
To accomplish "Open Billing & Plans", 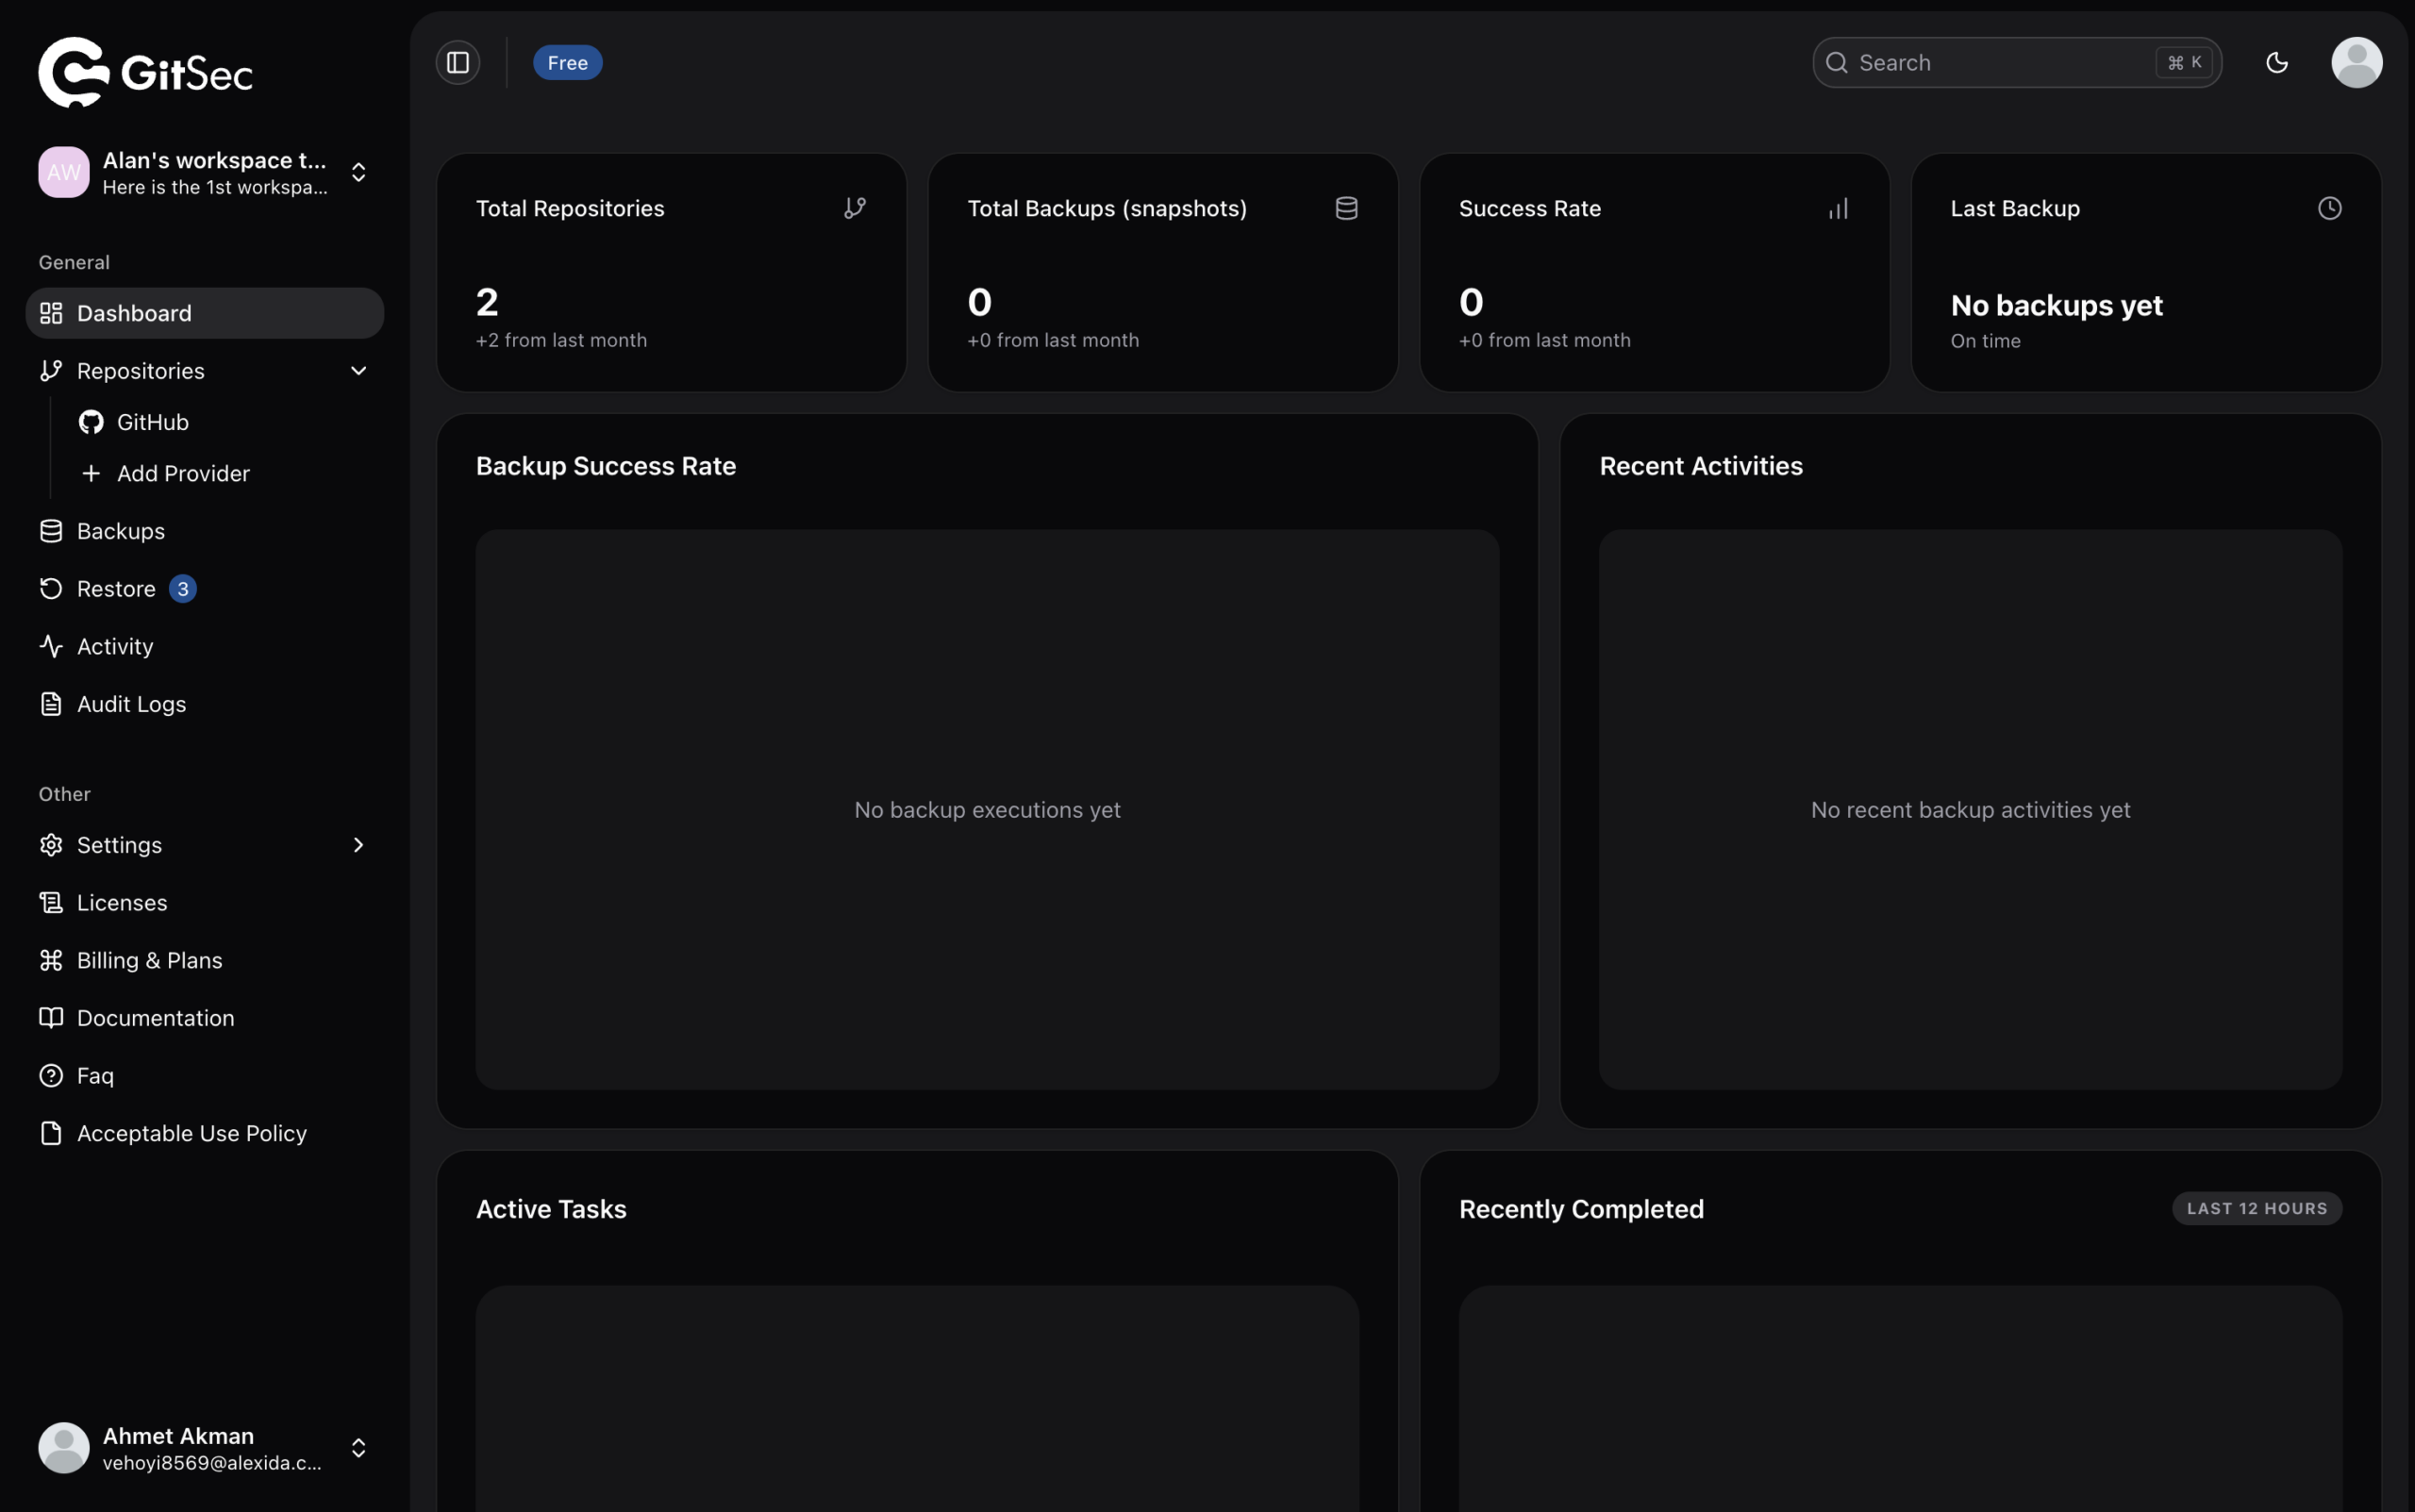I will click(x=149, y=960).
